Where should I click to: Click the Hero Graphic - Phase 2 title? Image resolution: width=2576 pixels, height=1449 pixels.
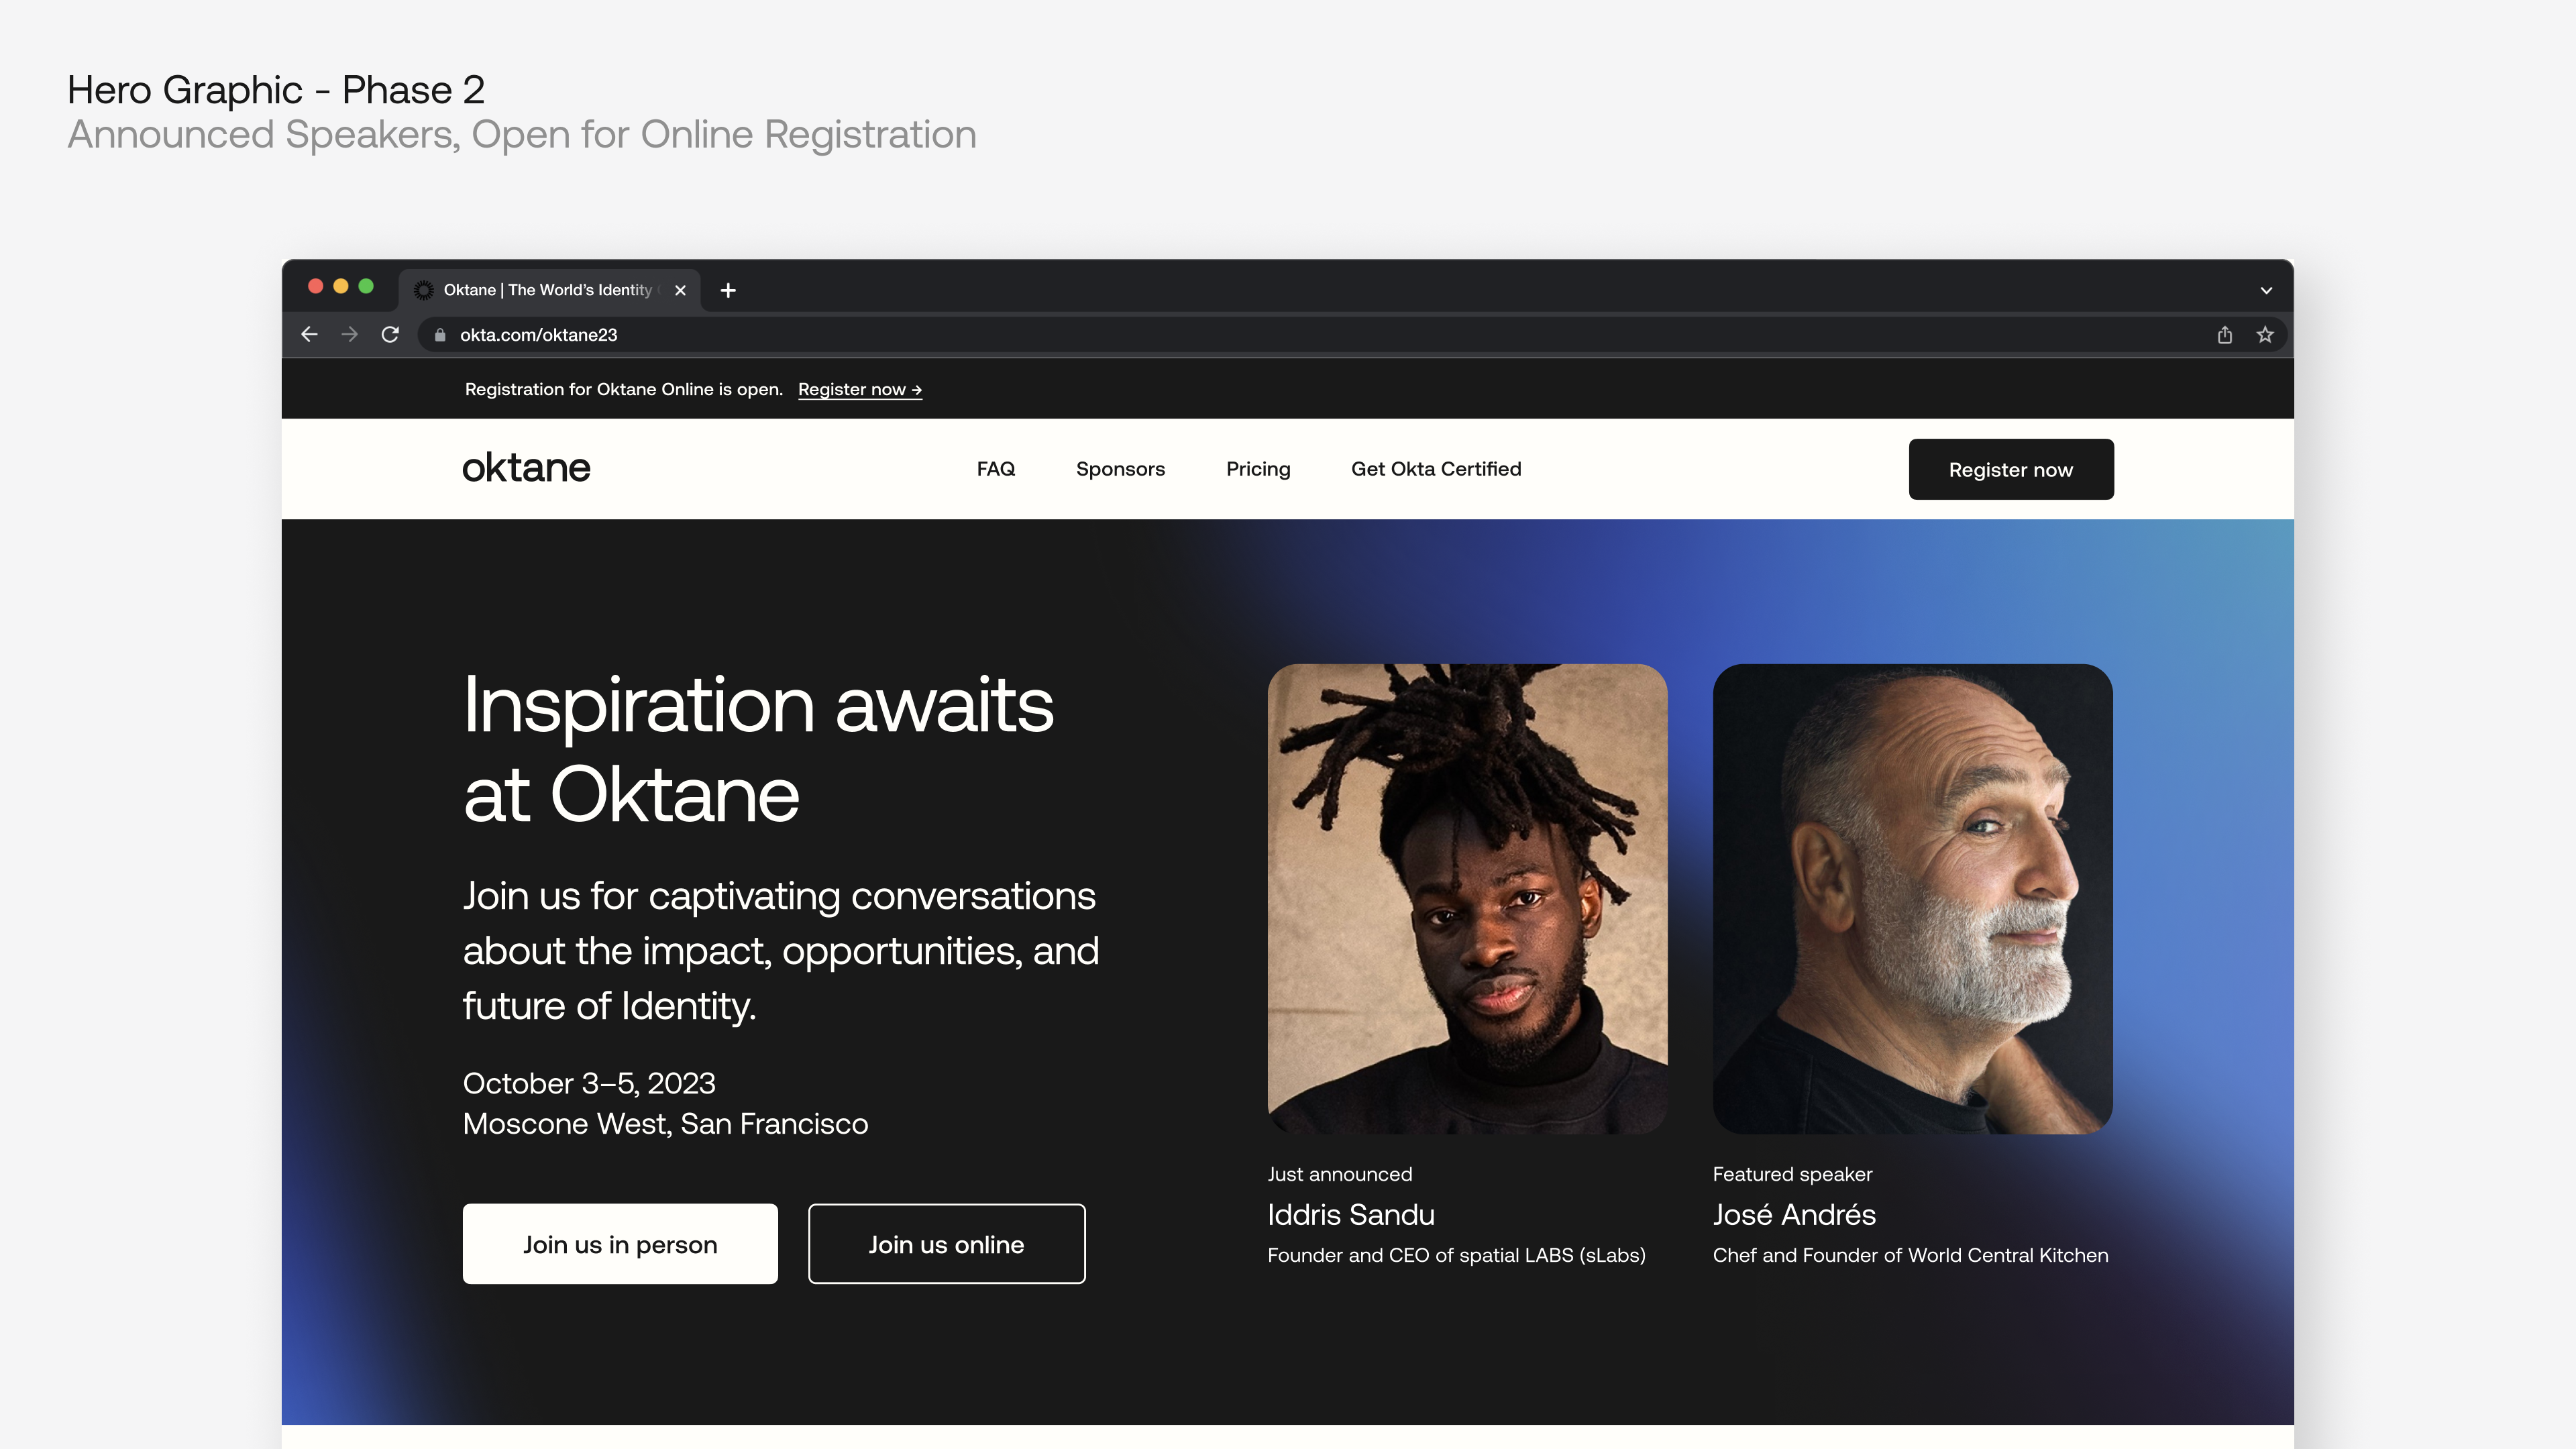(x=276, y=90)
